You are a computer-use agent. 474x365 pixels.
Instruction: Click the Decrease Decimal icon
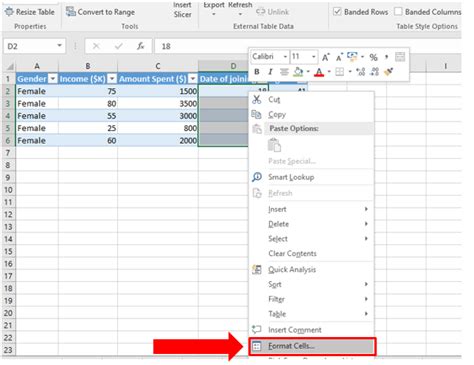tap(375, 71)
